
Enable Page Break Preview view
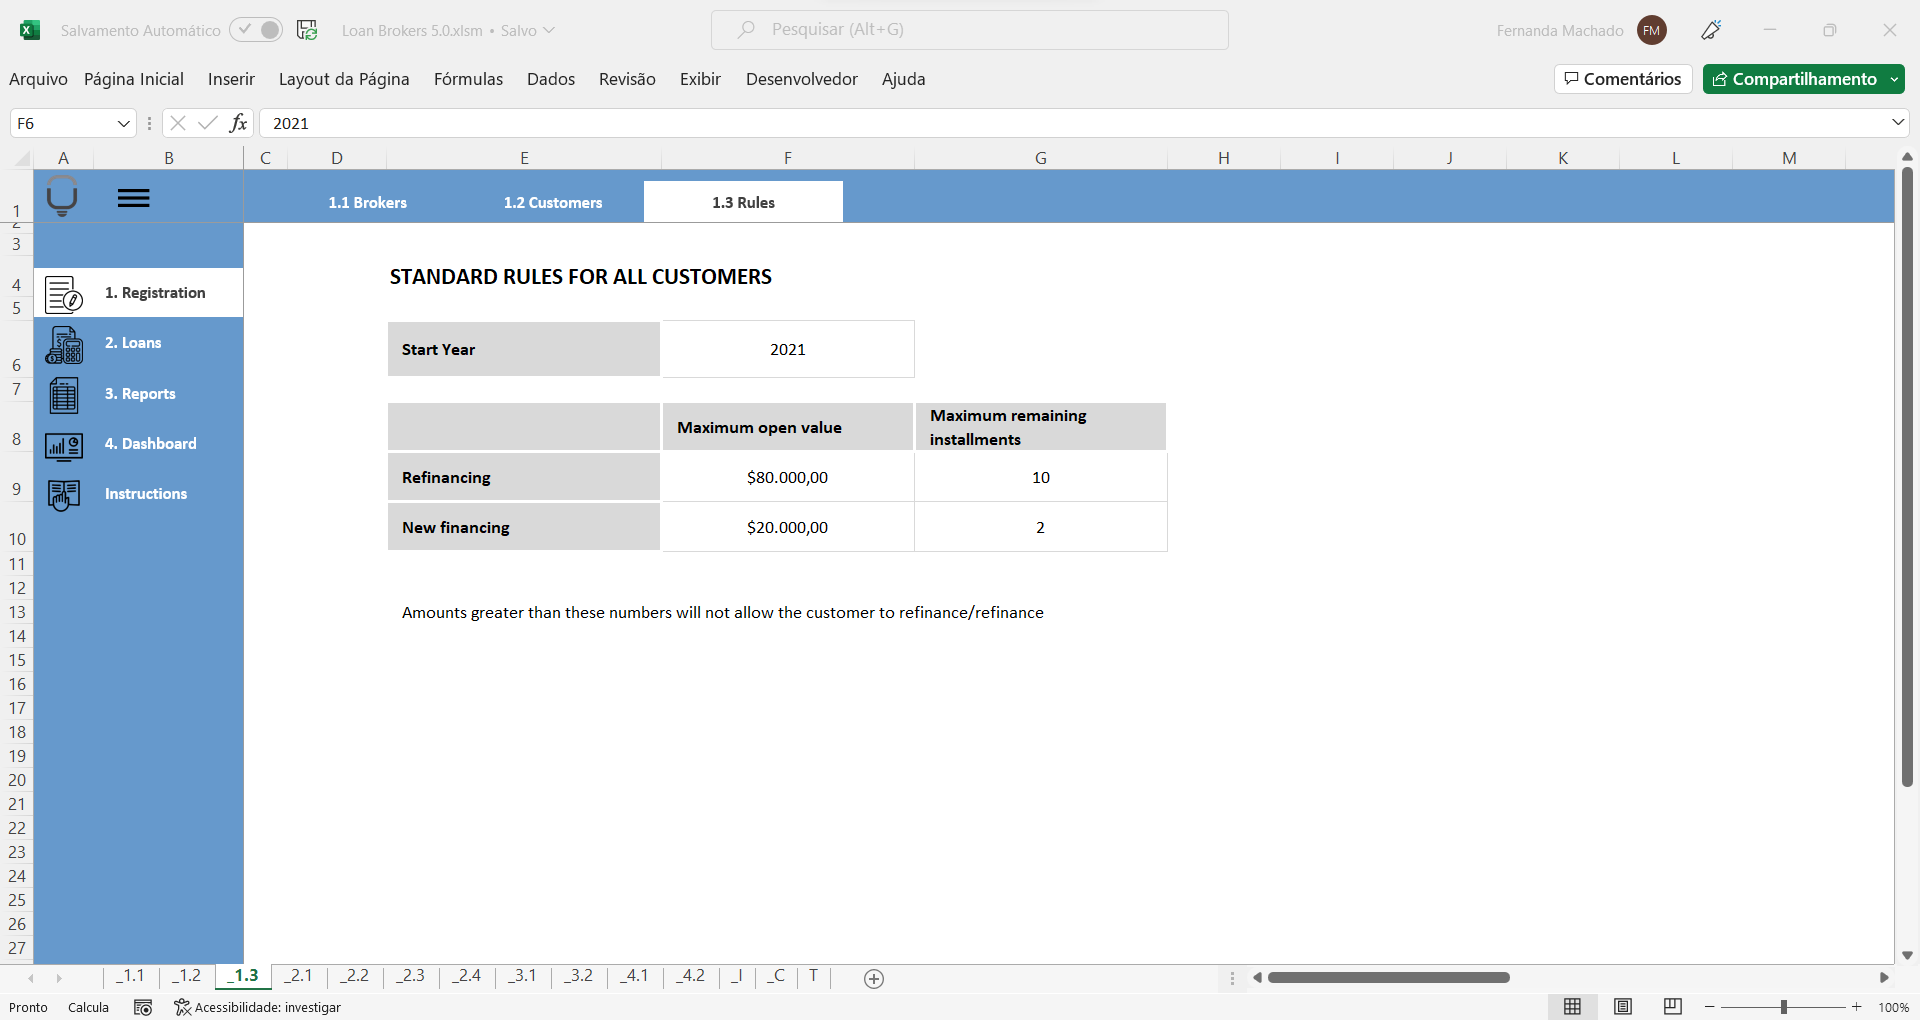(1672, 1007)
